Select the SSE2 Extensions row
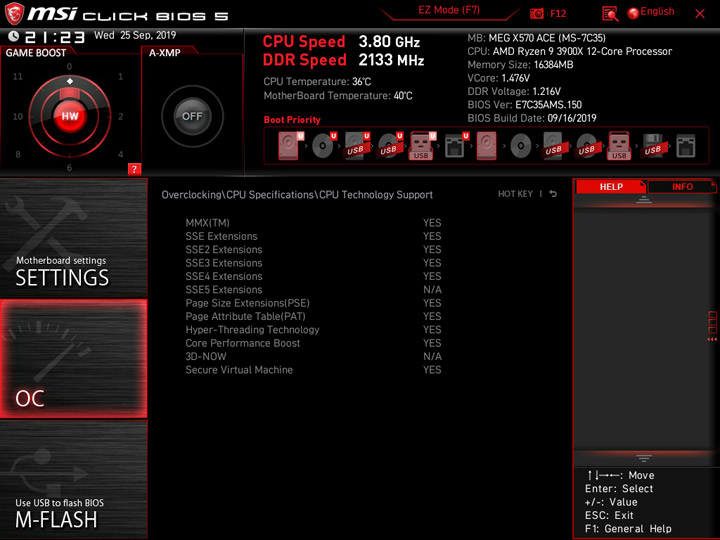The image size is (720, 540). click(313, 249)
